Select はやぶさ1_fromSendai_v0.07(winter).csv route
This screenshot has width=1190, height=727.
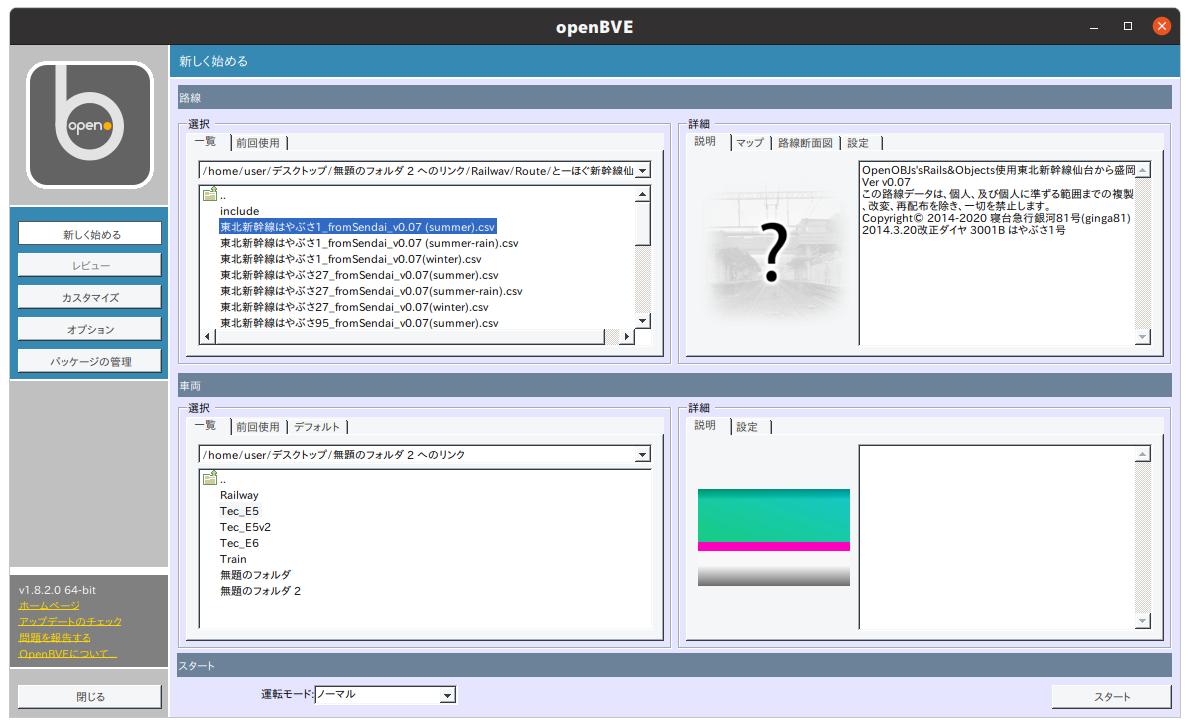point(351,259)
